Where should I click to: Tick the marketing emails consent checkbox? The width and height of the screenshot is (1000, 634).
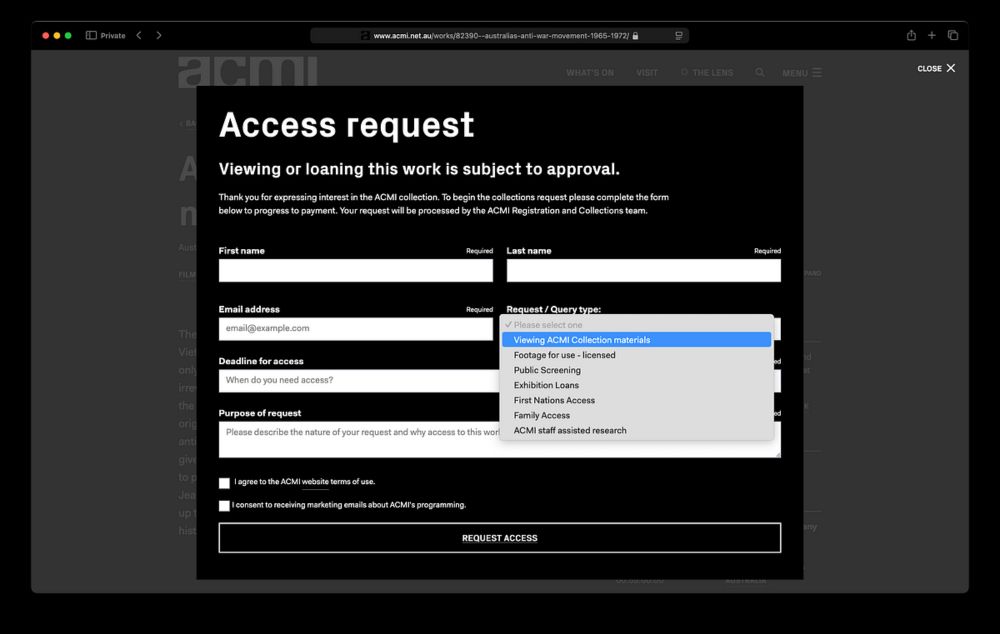(224, 506)
